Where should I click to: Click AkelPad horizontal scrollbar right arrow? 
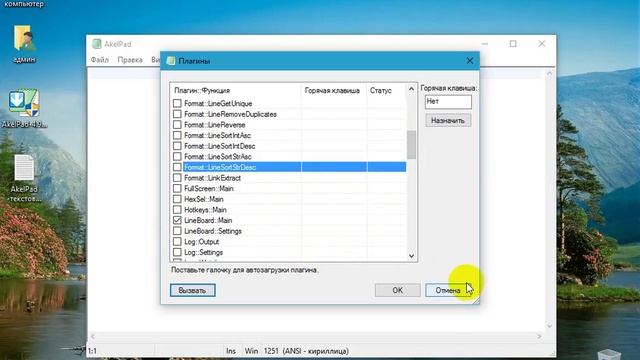click(x=539, y=336)
